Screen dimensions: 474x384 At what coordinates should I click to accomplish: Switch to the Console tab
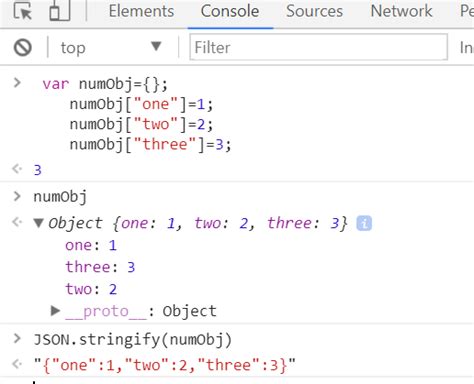(x=230, y=11)
